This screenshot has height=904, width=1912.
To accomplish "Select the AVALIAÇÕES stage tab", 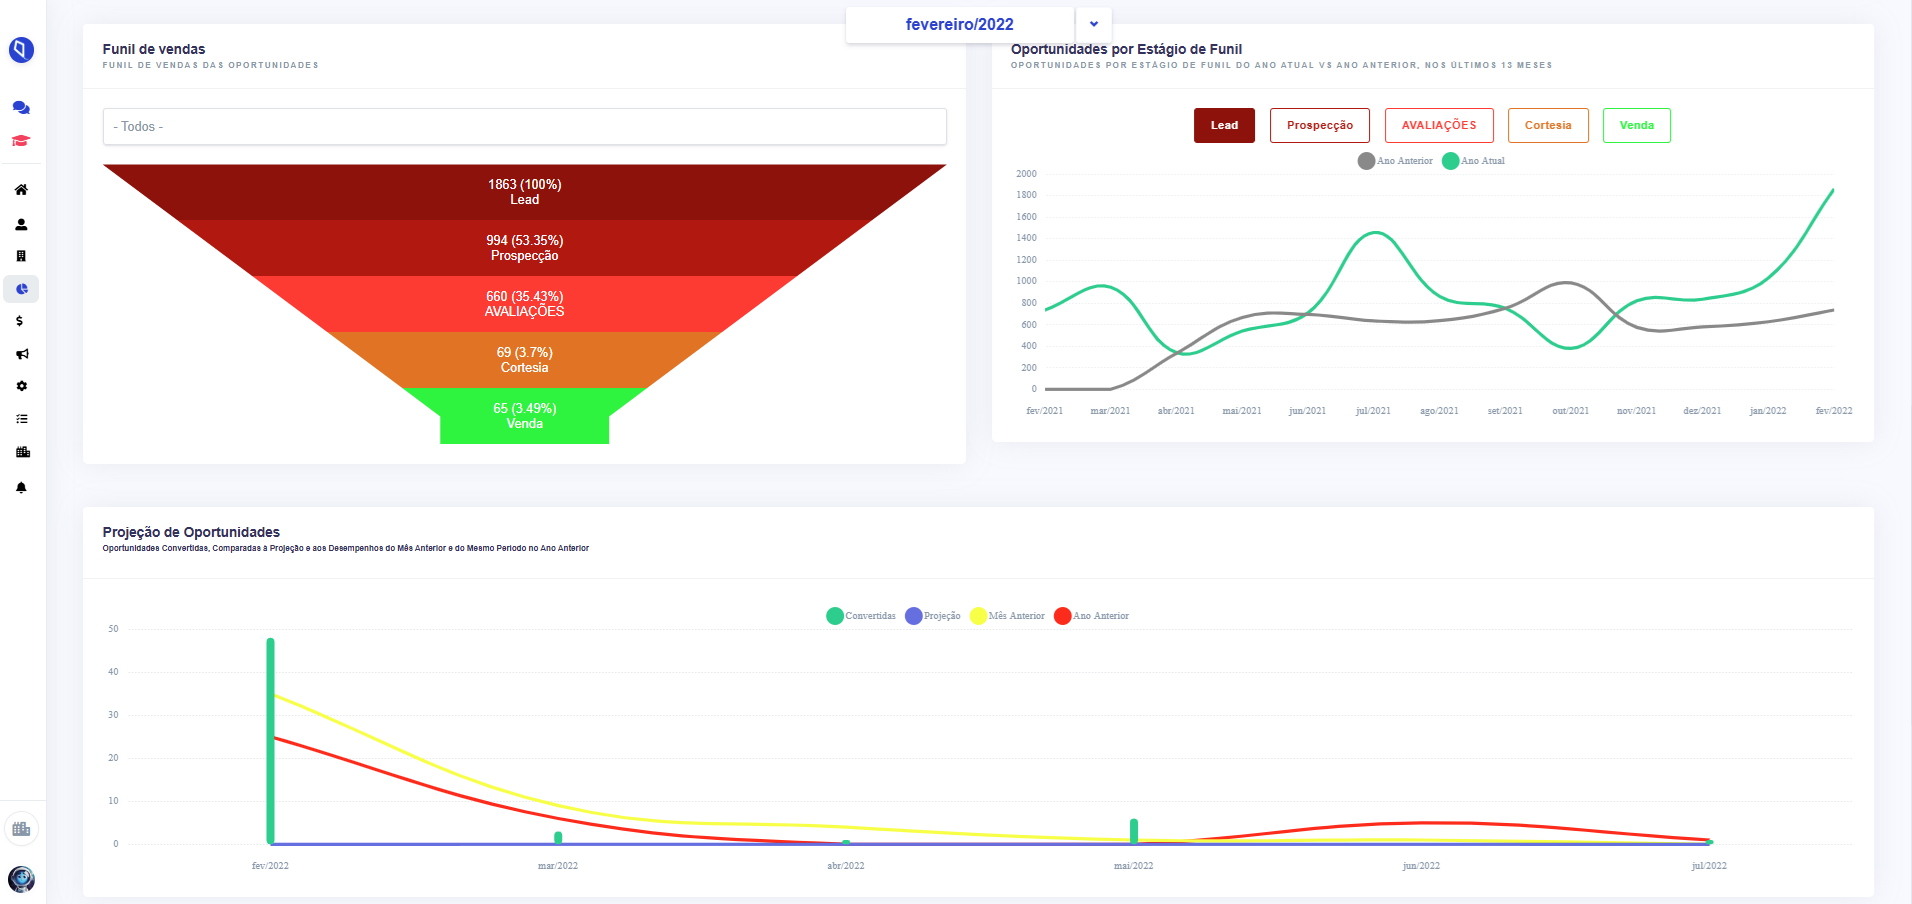I will tap(1439, 126).
